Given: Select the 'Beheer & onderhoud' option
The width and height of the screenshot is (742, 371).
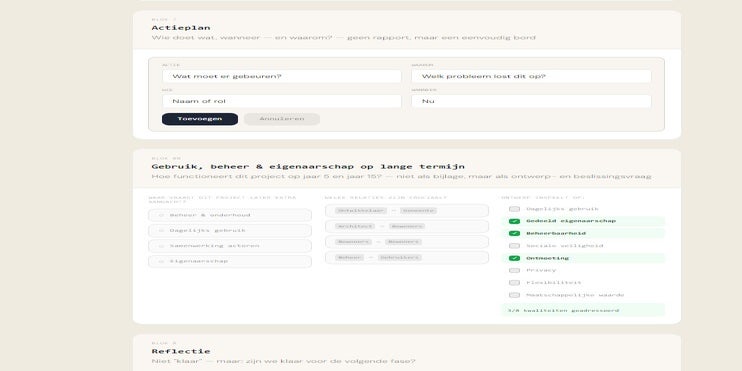Looking at the screenshot, I should 230,215.
